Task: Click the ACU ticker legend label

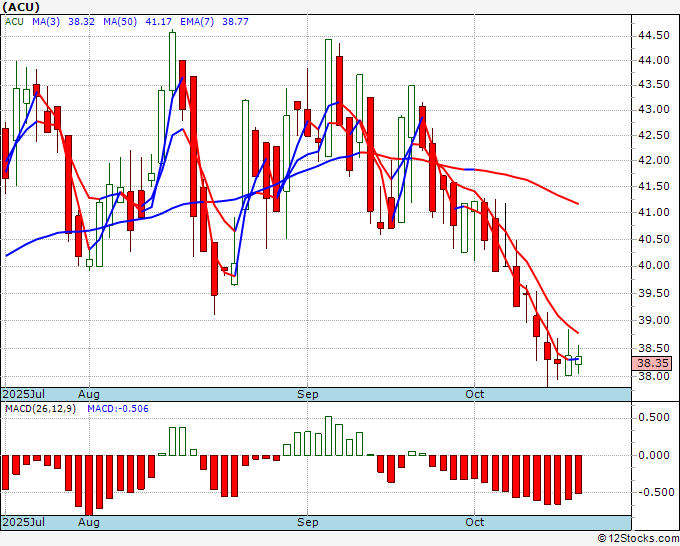Action: click(14, 21)
